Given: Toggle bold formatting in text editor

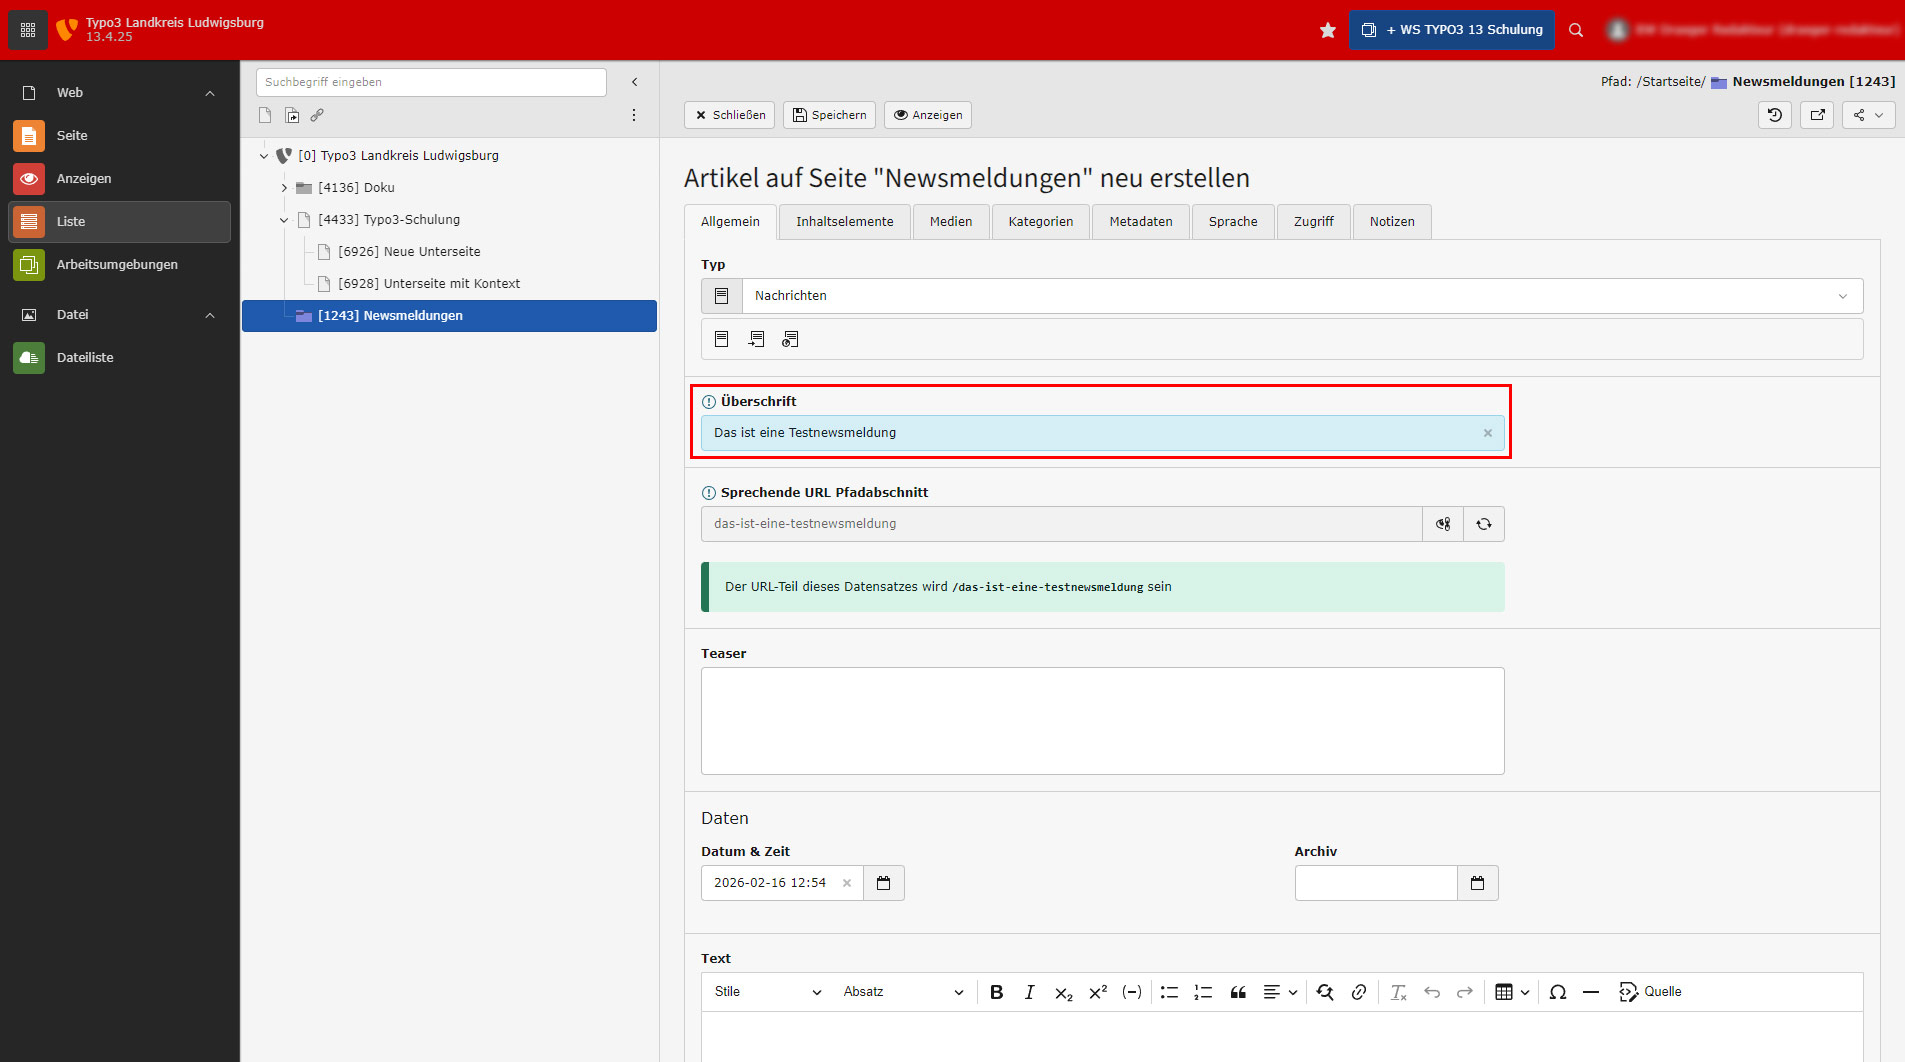Looking at the screenshot, I should point(996,992).
